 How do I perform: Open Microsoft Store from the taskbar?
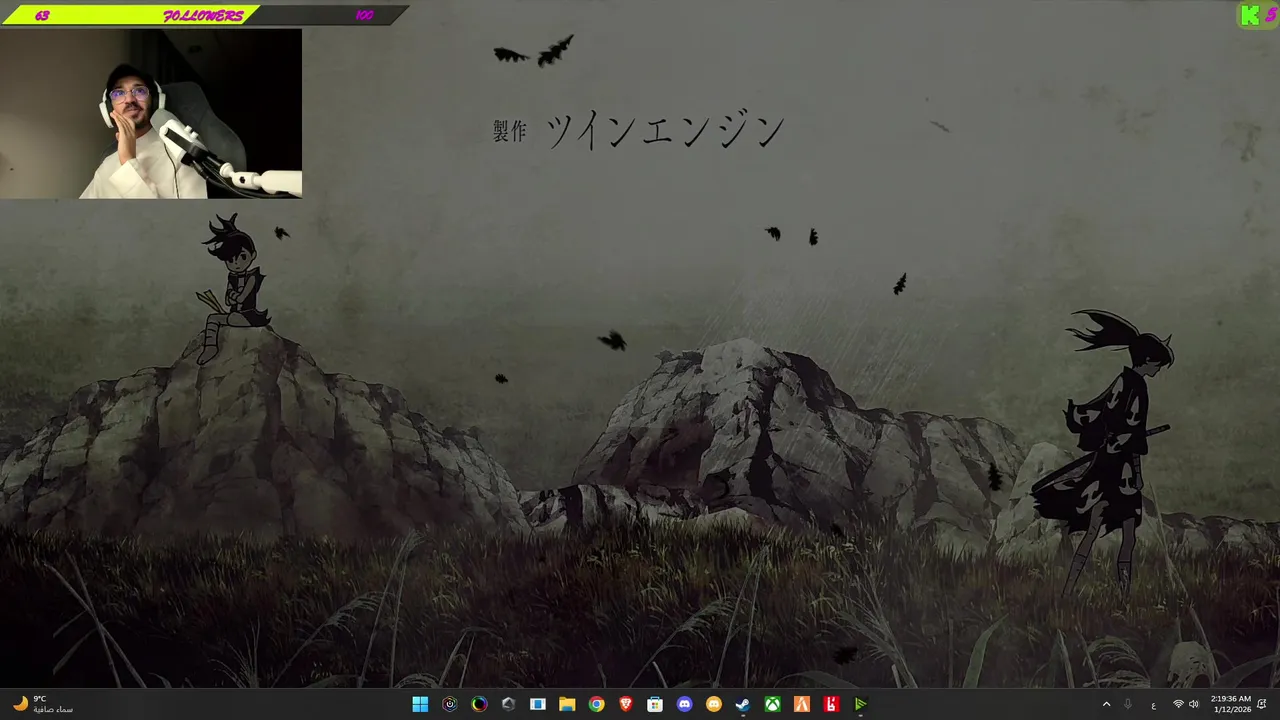(x=655, y=704)
